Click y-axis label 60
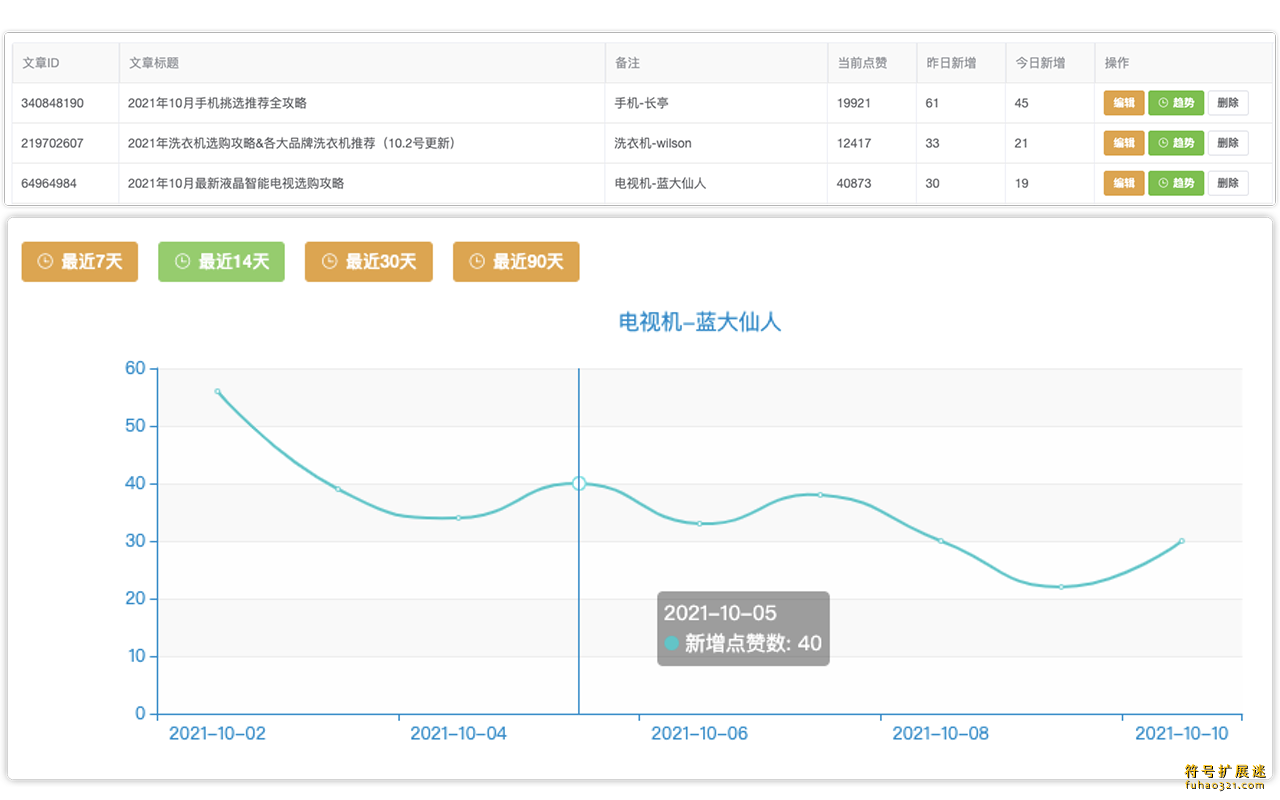1280x800 pixels. pyautogui.click(x=135, y=368)
